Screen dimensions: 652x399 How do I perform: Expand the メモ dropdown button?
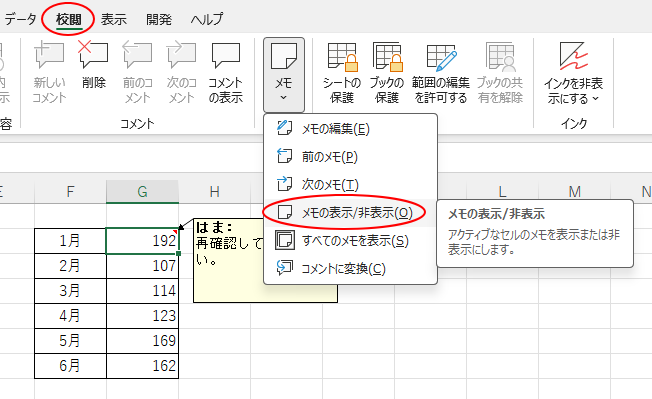284,75
